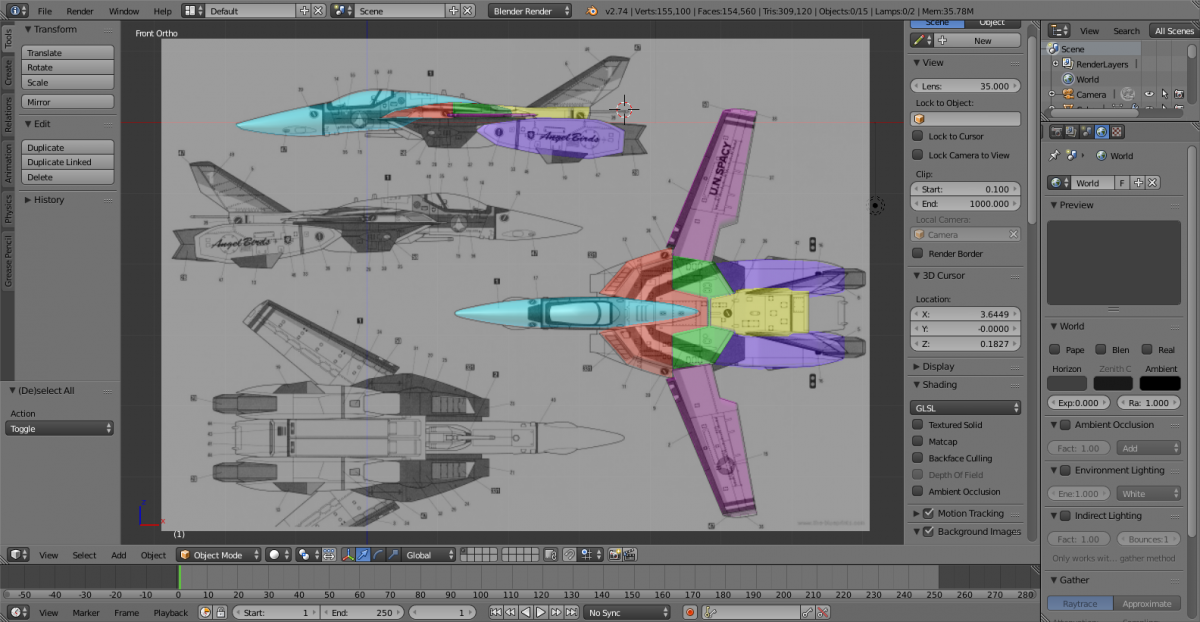Click the OpenGL render image camera icon
Image resolution: width=1200 pixels, height=622 pixels.
pyautogui.click(x=614, y=555)
